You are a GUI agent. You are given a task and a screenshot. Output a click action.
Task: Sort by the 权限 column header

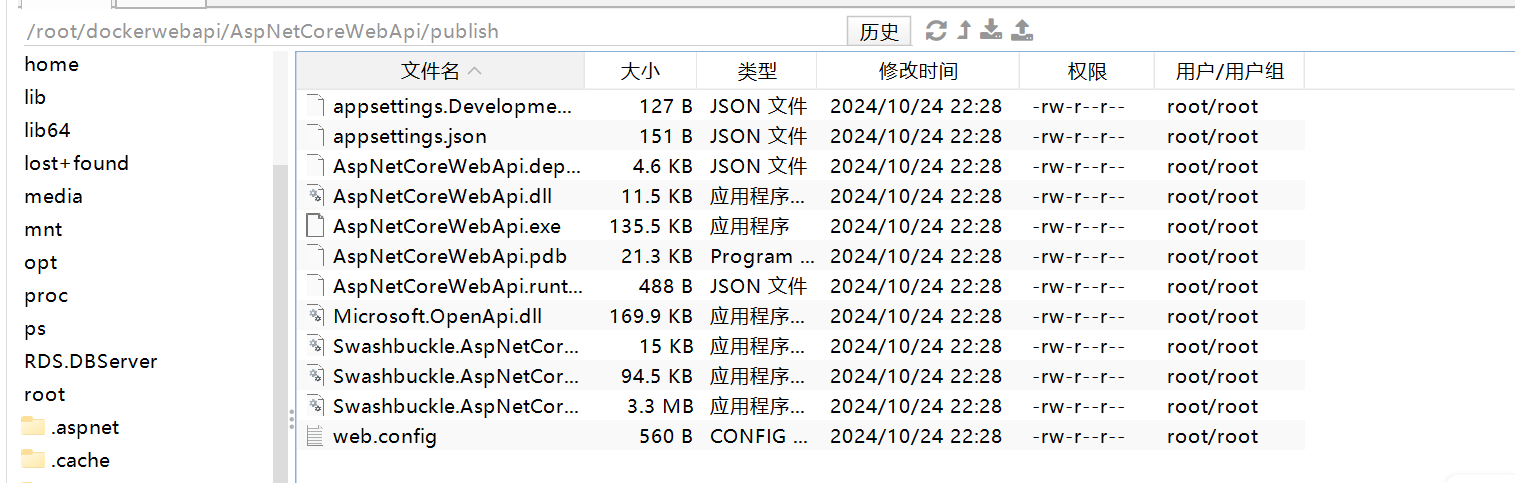(x=1087, y=71)
